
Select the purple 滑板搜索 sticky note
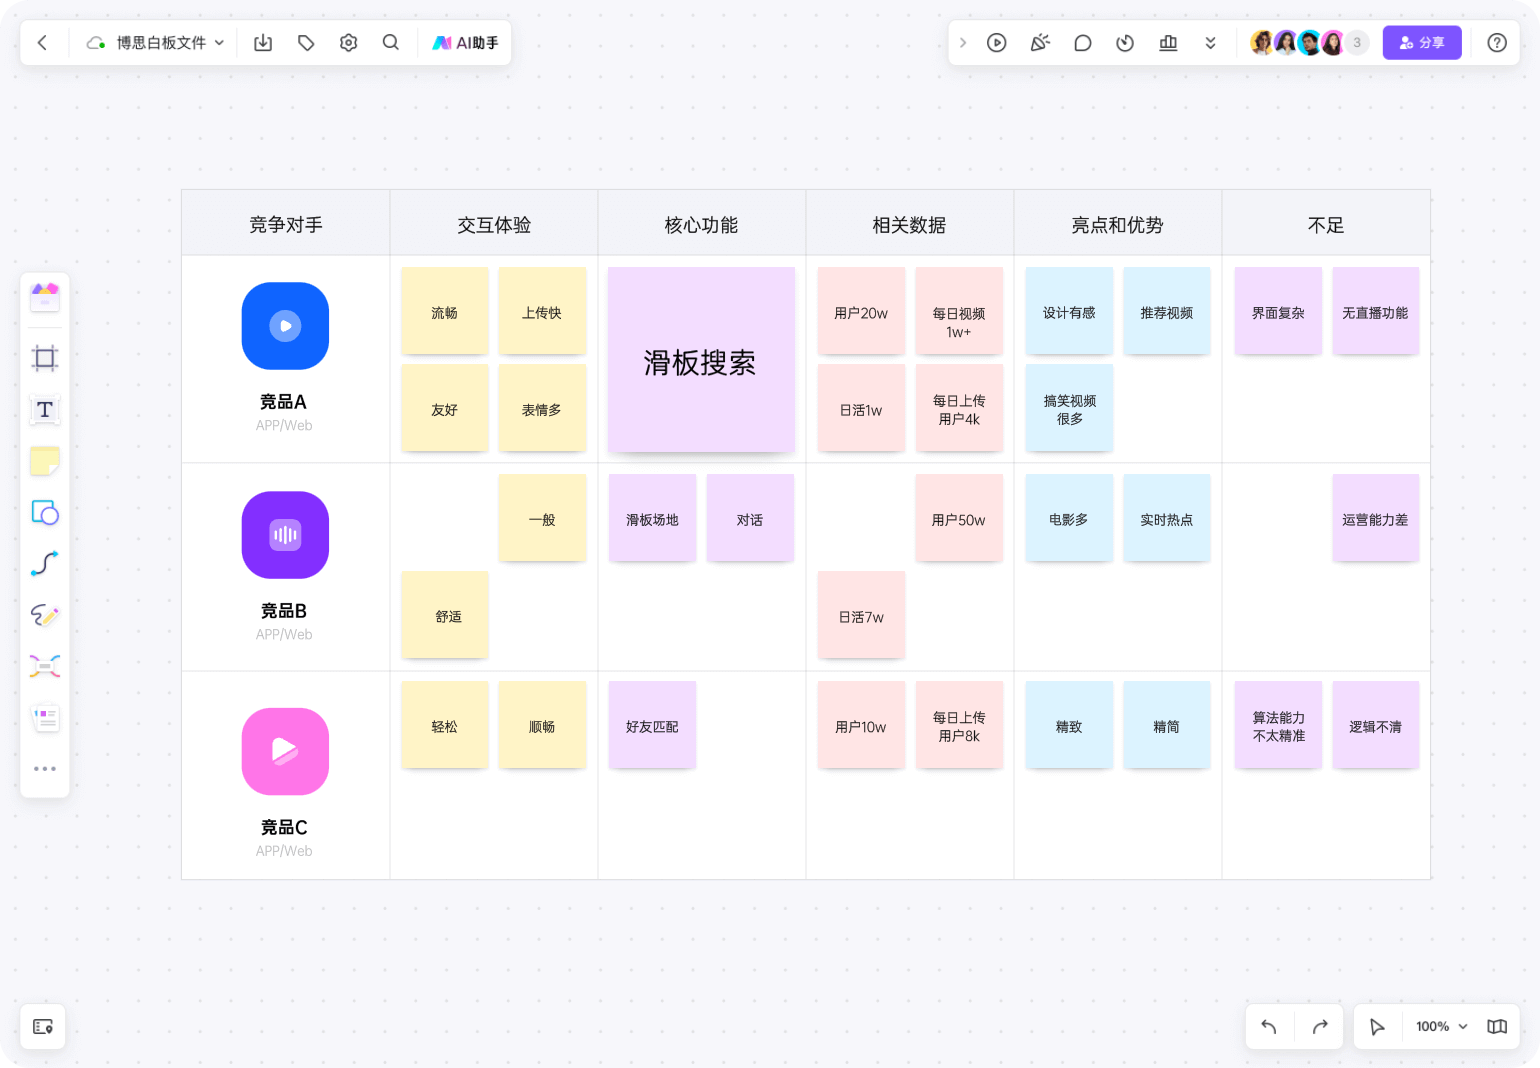[x=701, y=360]
